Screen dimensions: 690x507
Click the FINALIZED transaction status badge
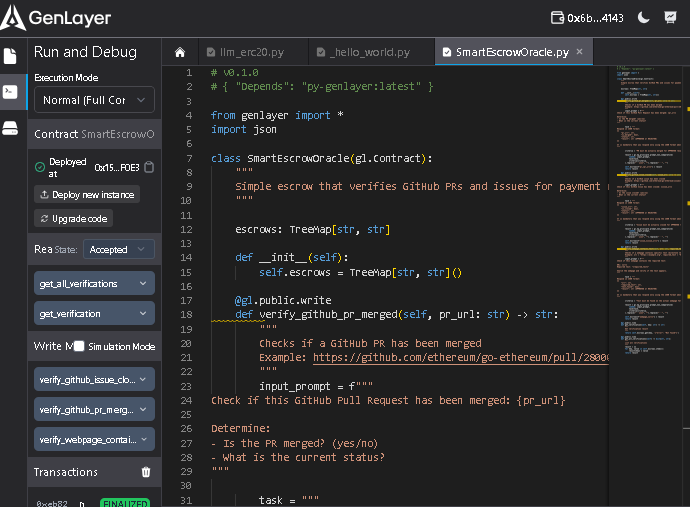point(125,503)
